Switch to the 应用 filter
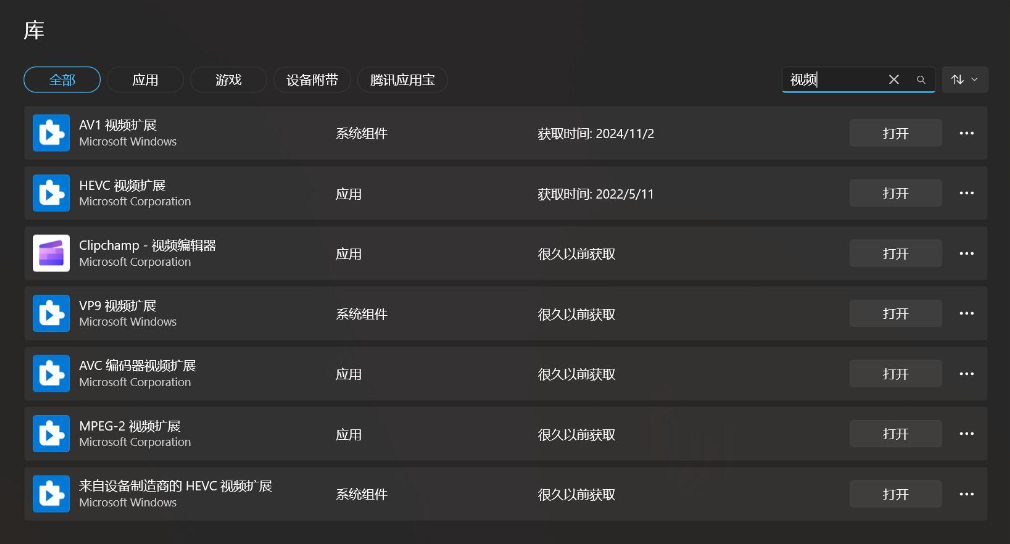Viewport: 1010px width, 544px height. [145, 80]
